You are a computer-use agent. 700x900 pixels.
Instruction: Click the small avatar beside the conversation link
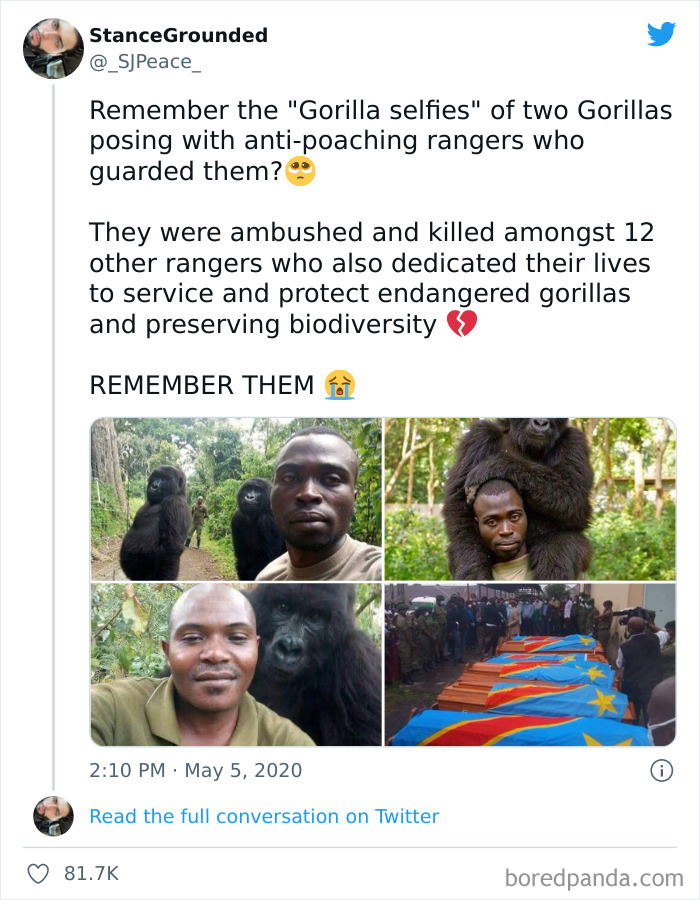click(x=53, y=817)
